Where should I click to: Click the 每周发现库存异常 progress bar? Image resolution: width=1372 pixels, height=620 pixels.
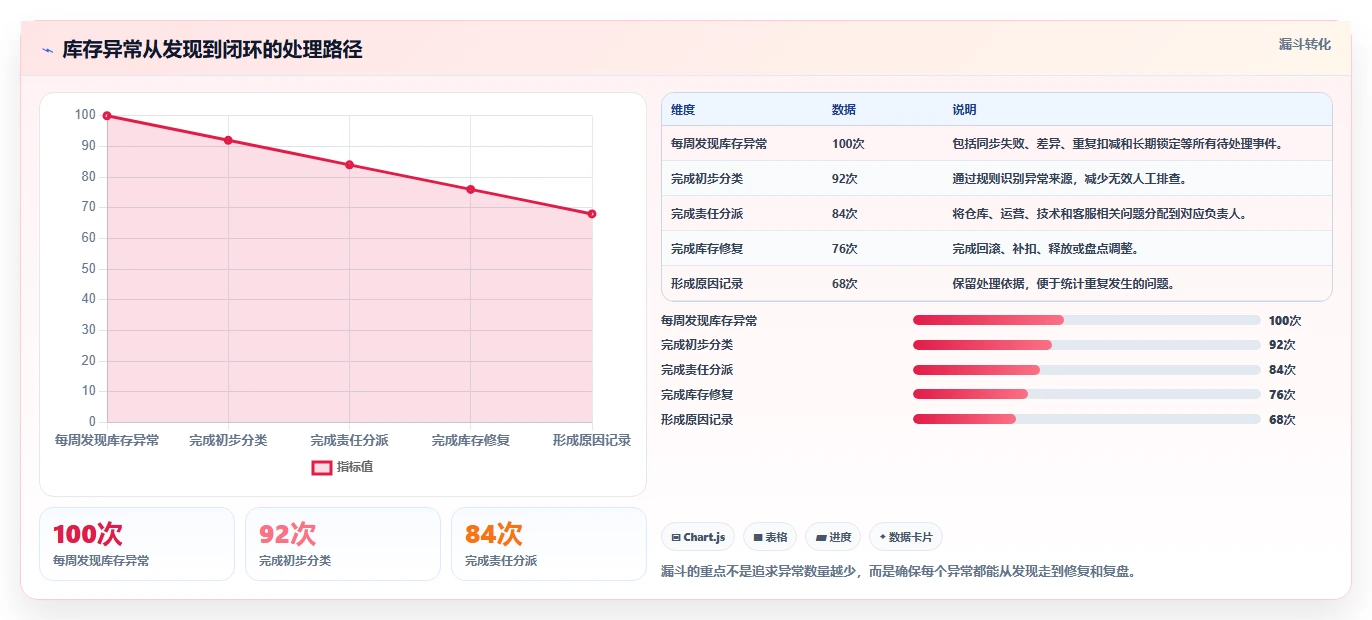pos(1086,320)
